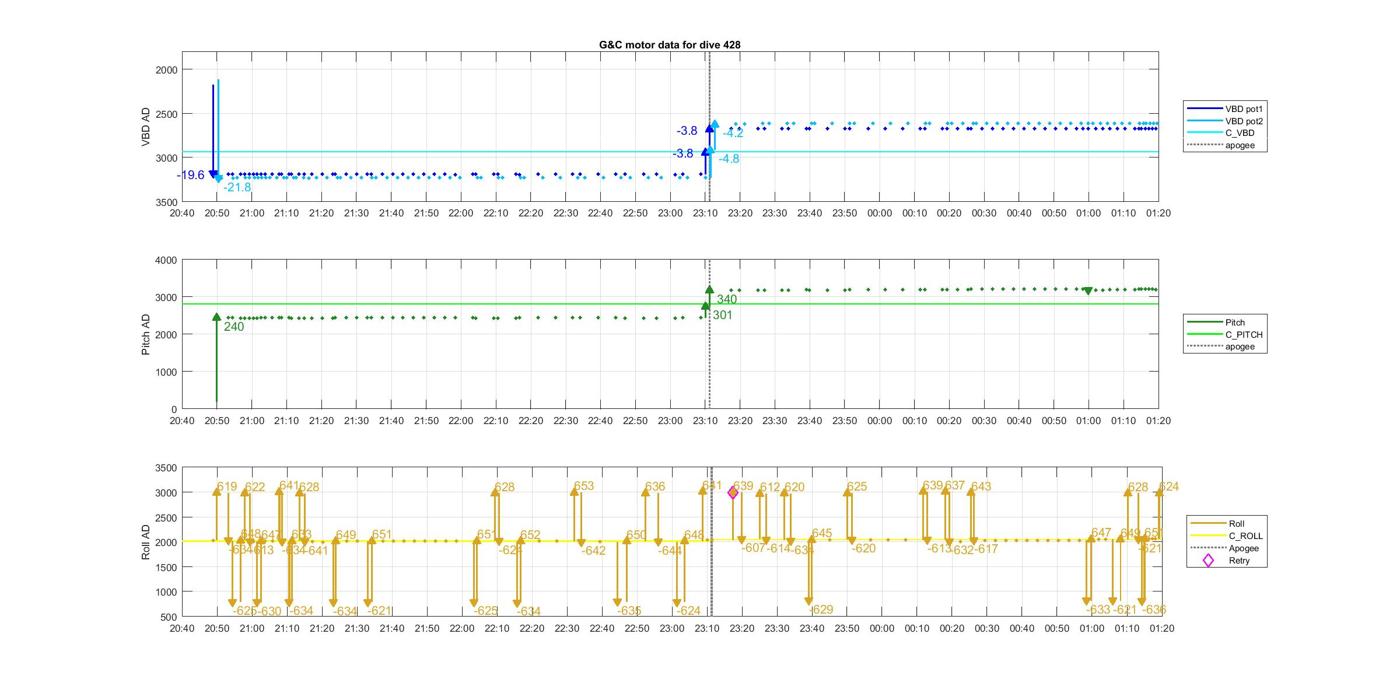Click the '652' roll value label
Screen dimensions: 1400x693
click(x=530, y=535)
